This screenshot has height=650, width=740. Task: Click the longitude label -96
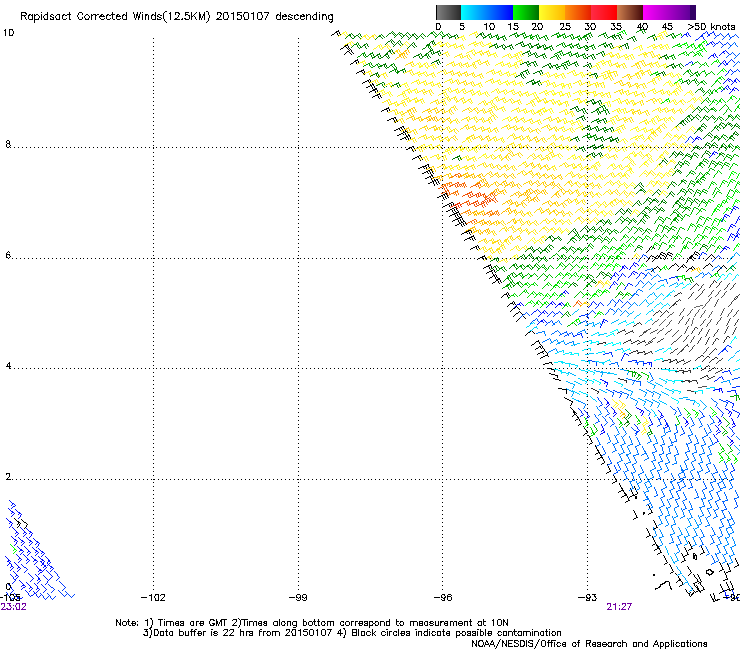point(443,598)
